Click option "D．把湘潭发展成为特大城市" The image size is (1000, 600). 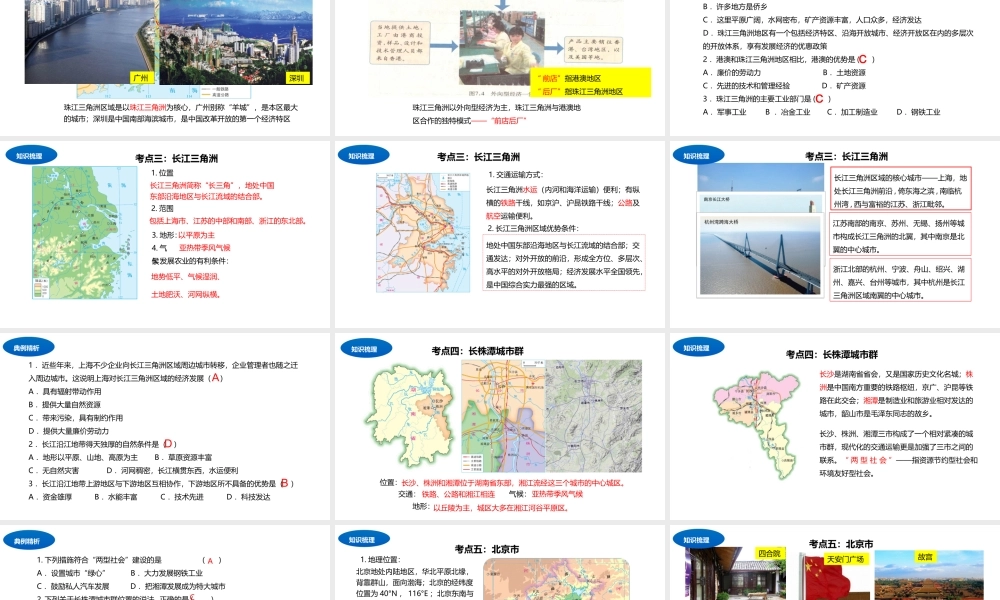coord(177,586)
